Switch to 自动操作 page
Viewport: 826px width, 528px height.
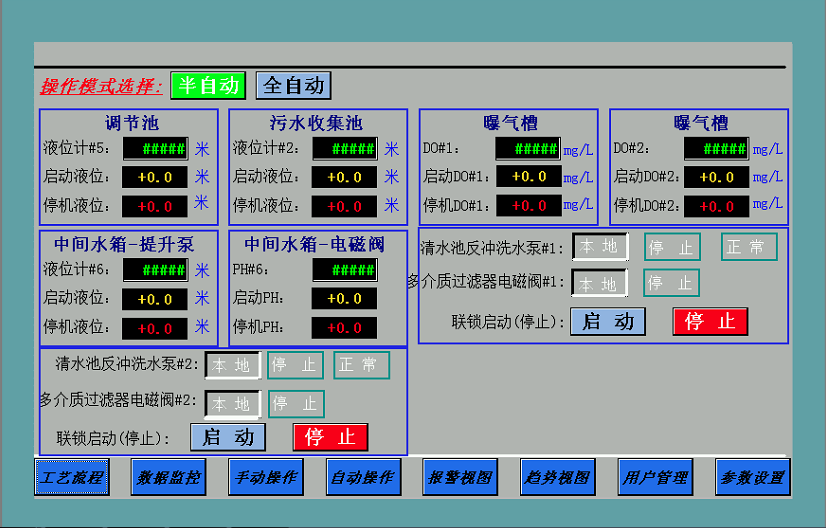pyautogui.click(x=363, y=478)
